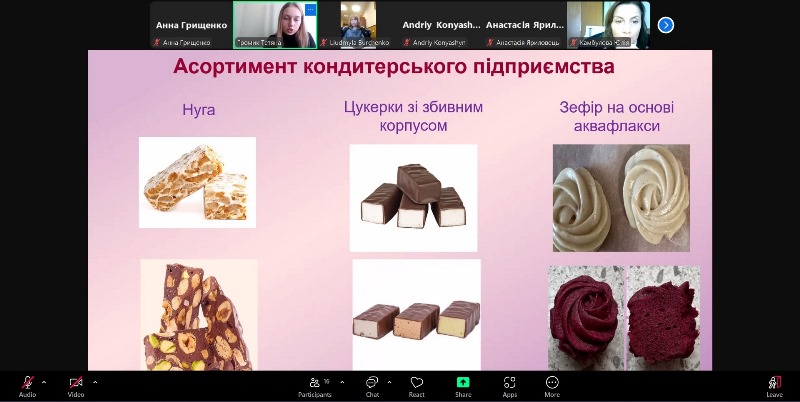Click muted mic icon beside Andriy Konyashyn name
800x402 pixels.
pos(407,43)
